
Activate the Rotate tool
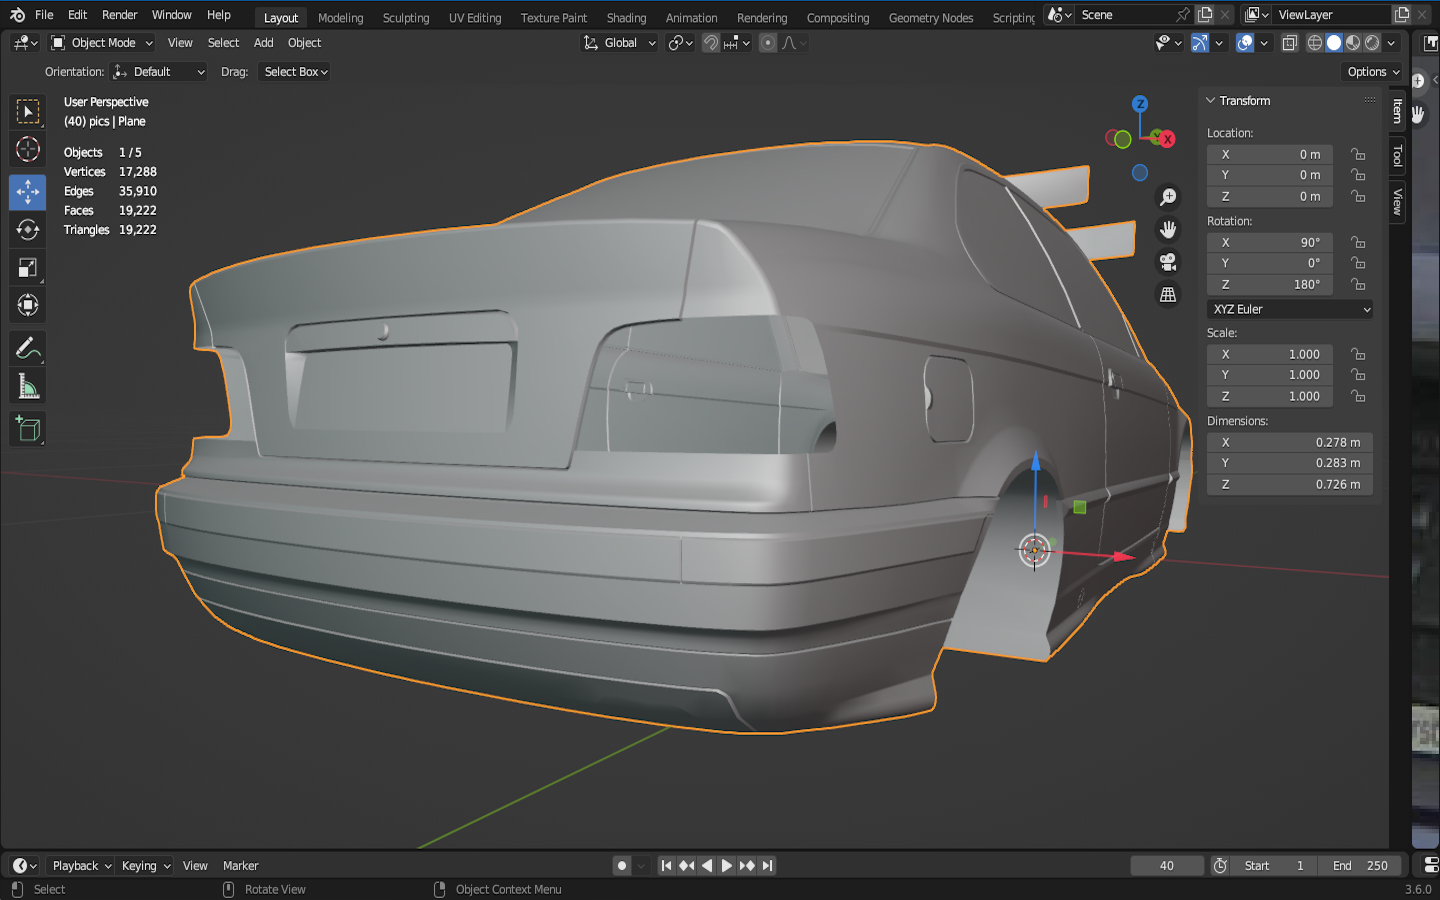[x=28, y=229]
